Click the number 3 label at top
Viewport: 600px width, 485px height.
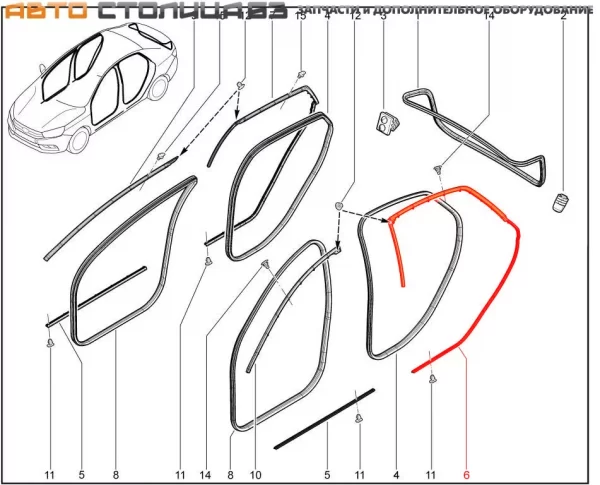pos(383,19)
